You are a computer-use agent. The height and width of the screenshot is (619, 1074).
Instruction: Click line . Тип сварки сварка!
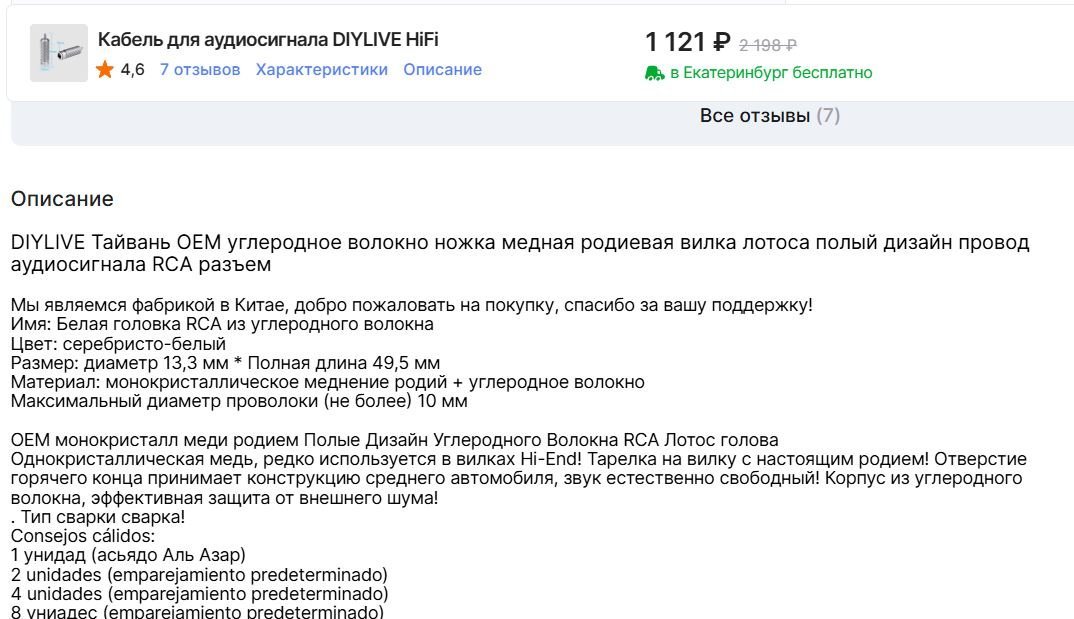(98, 517)
